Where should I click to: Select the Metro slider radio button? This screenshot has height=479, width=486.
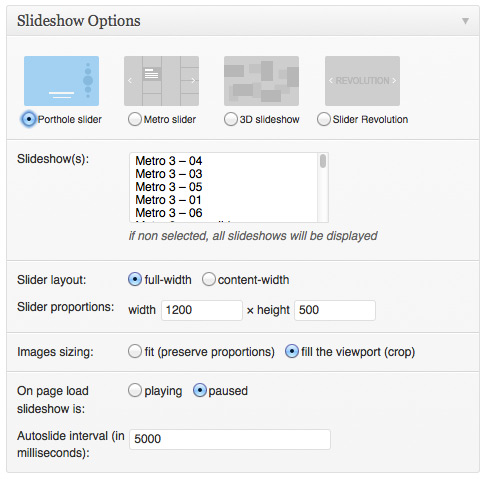[x=135, y=119]
